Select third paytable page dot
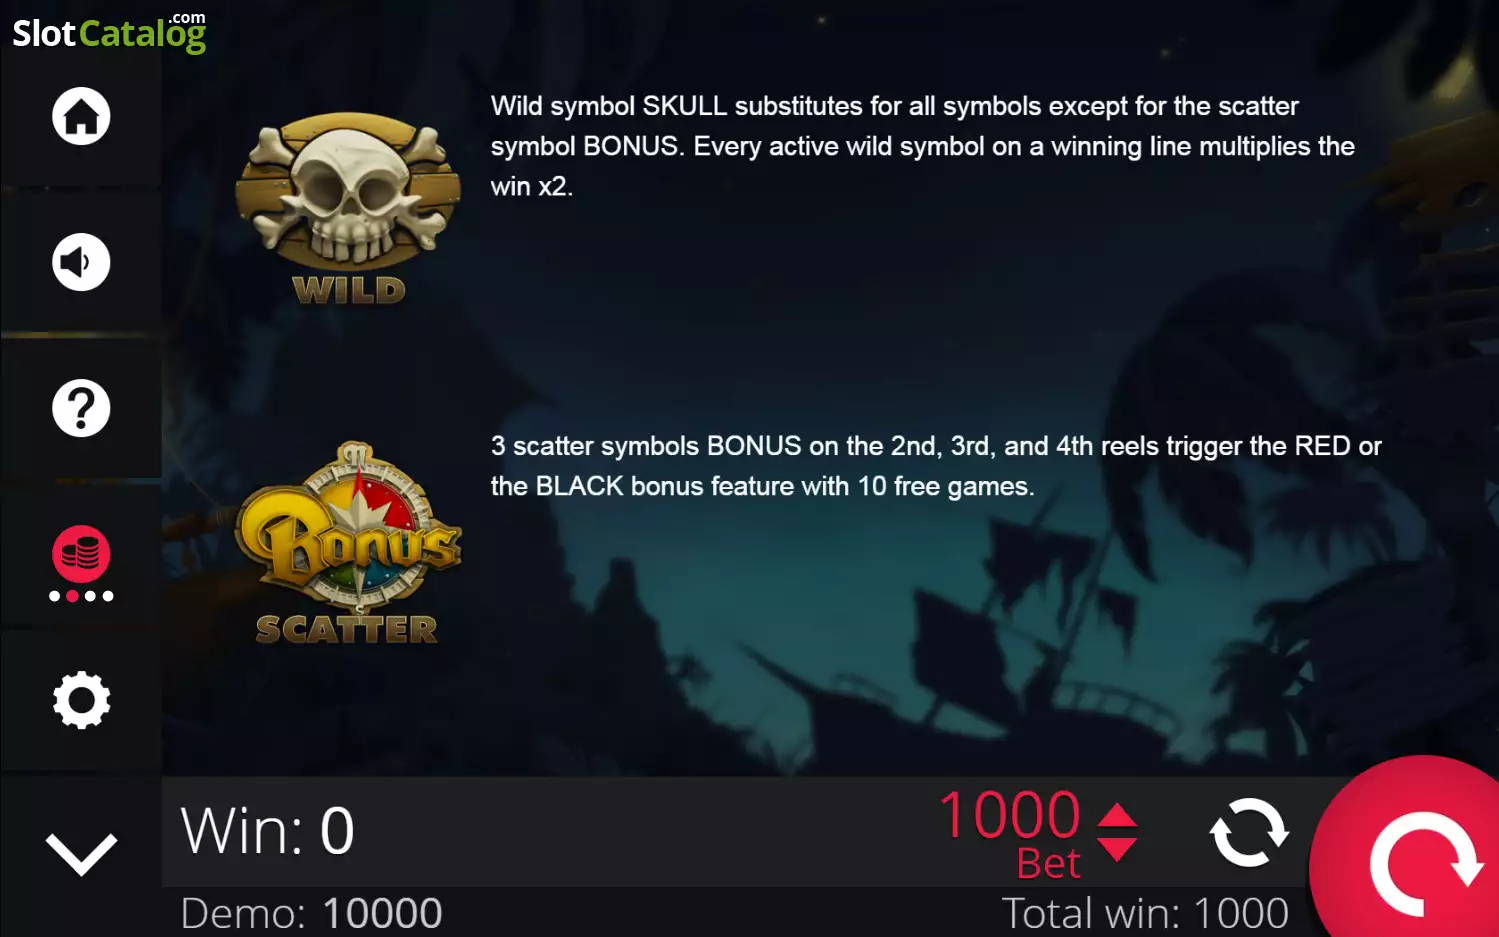This screenshot has width=1499, height=937. point(90,596)
